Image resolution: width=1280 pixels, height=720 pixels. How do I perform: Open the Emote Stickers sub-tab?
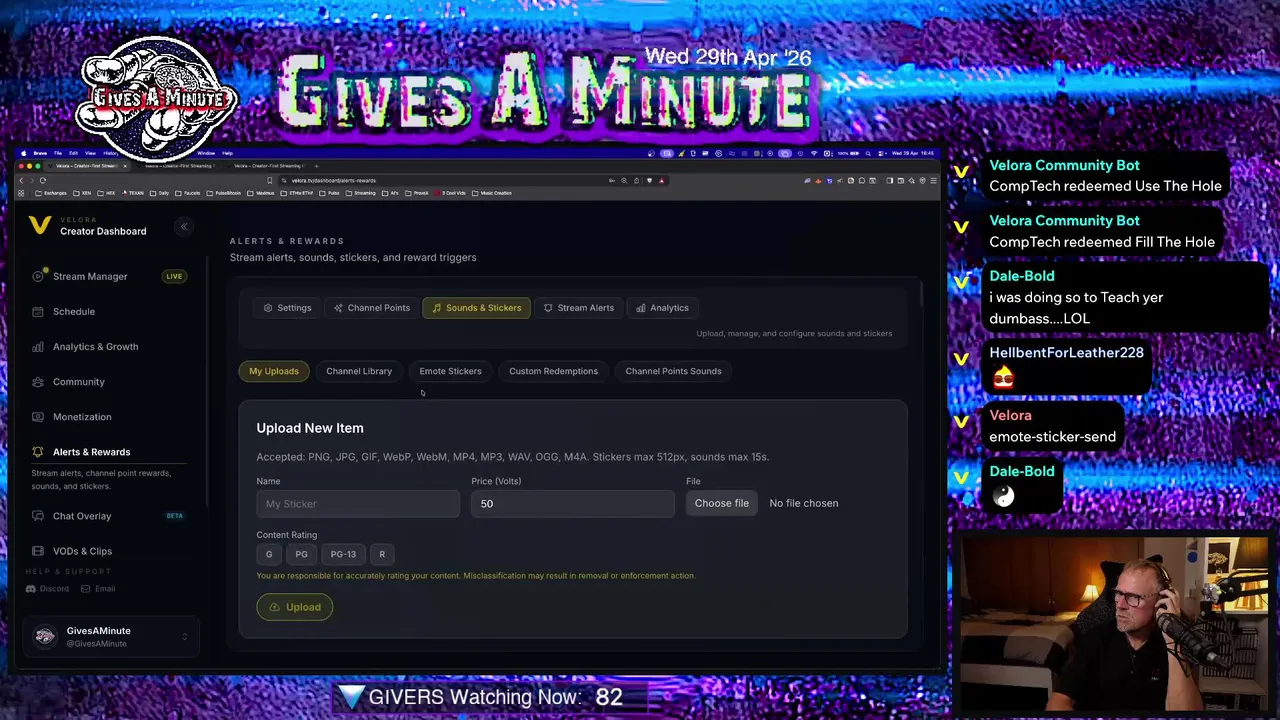pyautogui.click(x=450, y=371)
